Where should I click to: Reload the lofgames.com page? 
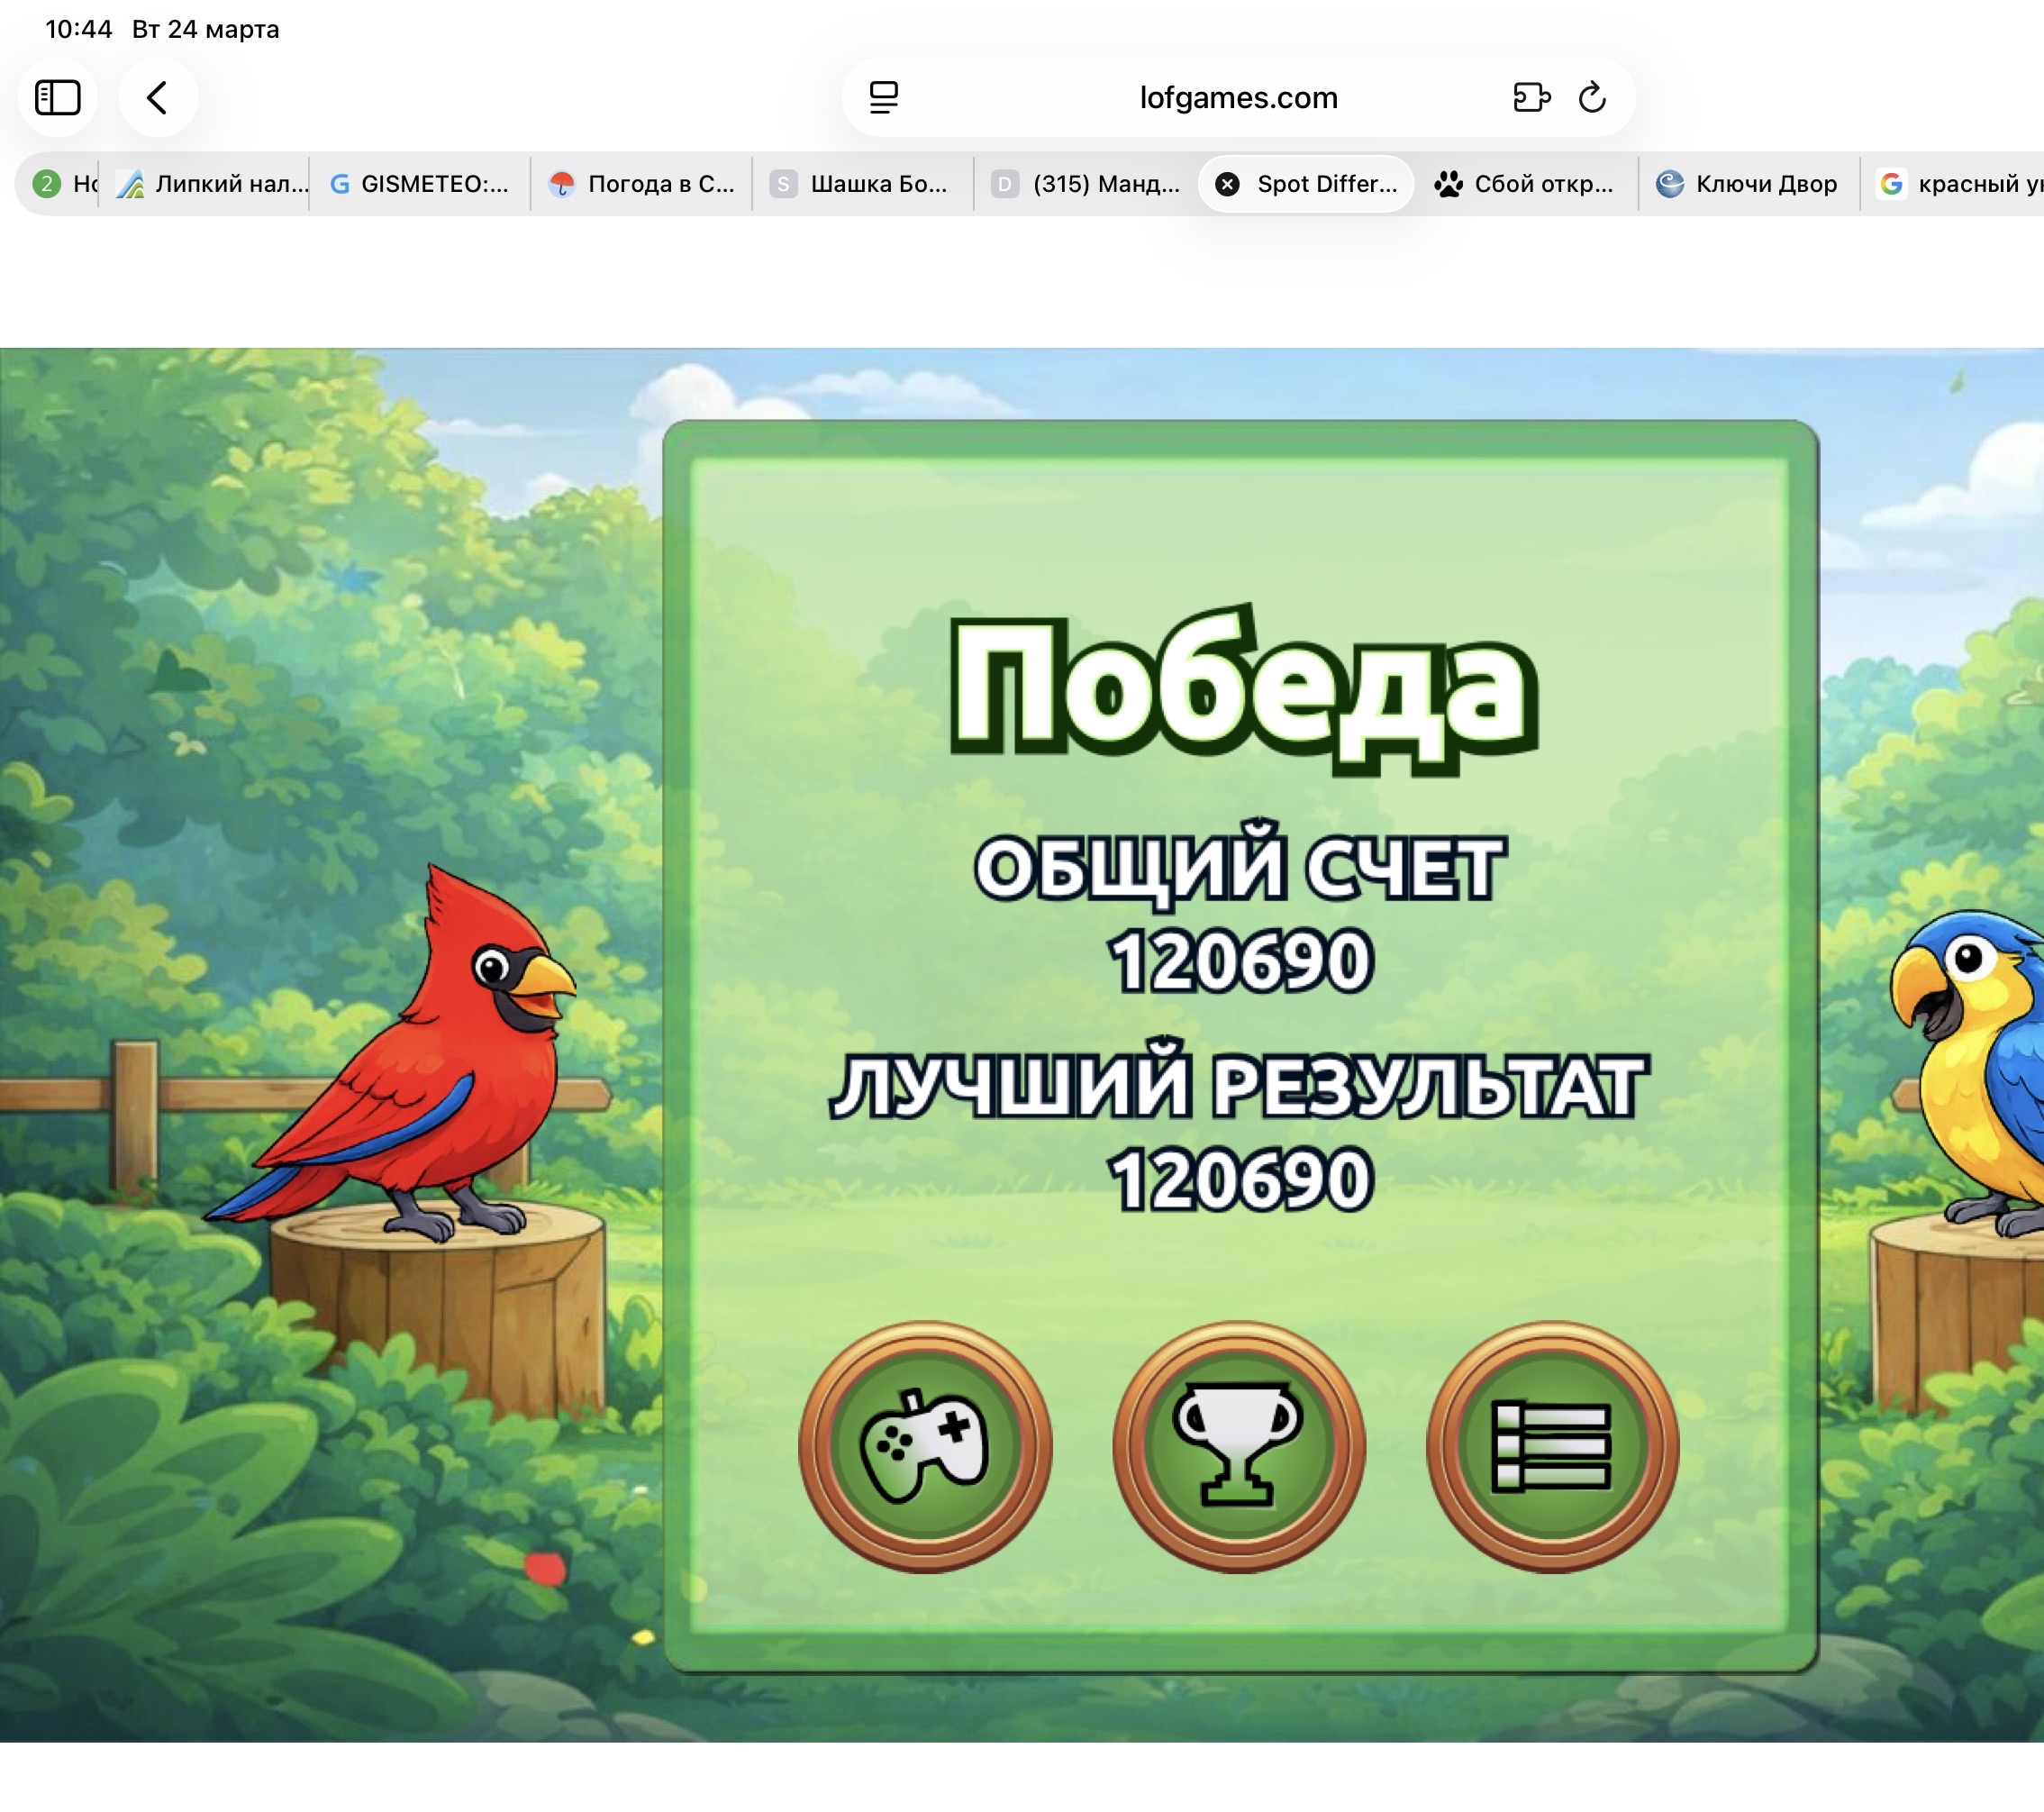pos(1591,98)
